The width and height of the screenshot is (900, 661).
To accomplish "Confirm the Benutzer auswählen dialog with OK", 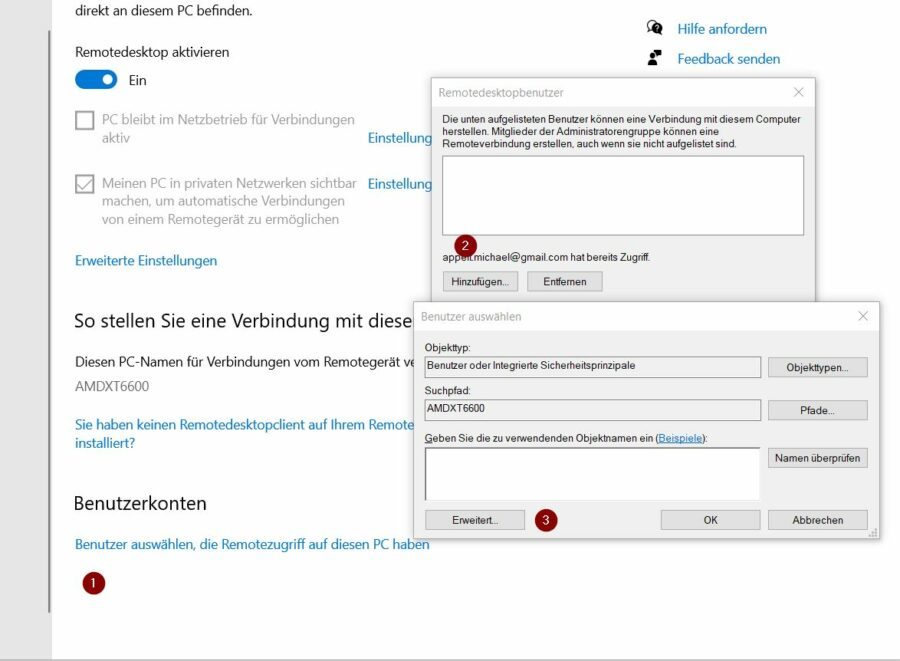I will (x=709, y=519).
